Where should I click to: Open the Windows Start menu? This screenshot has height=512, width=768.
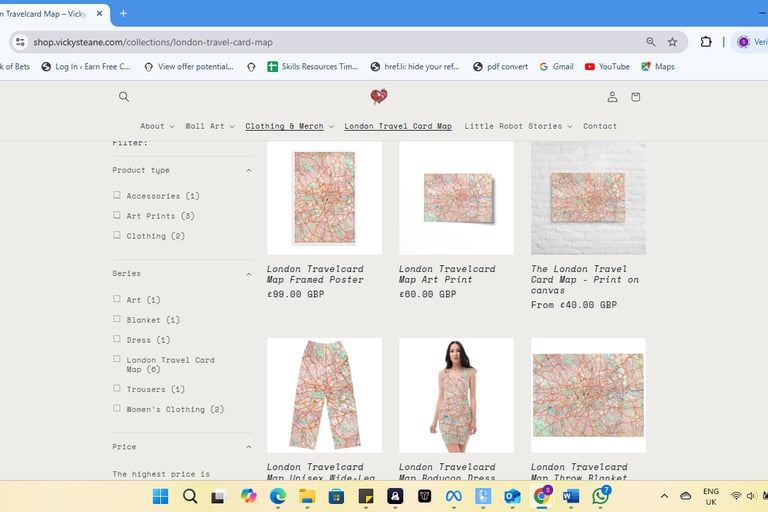coord(160,496)
